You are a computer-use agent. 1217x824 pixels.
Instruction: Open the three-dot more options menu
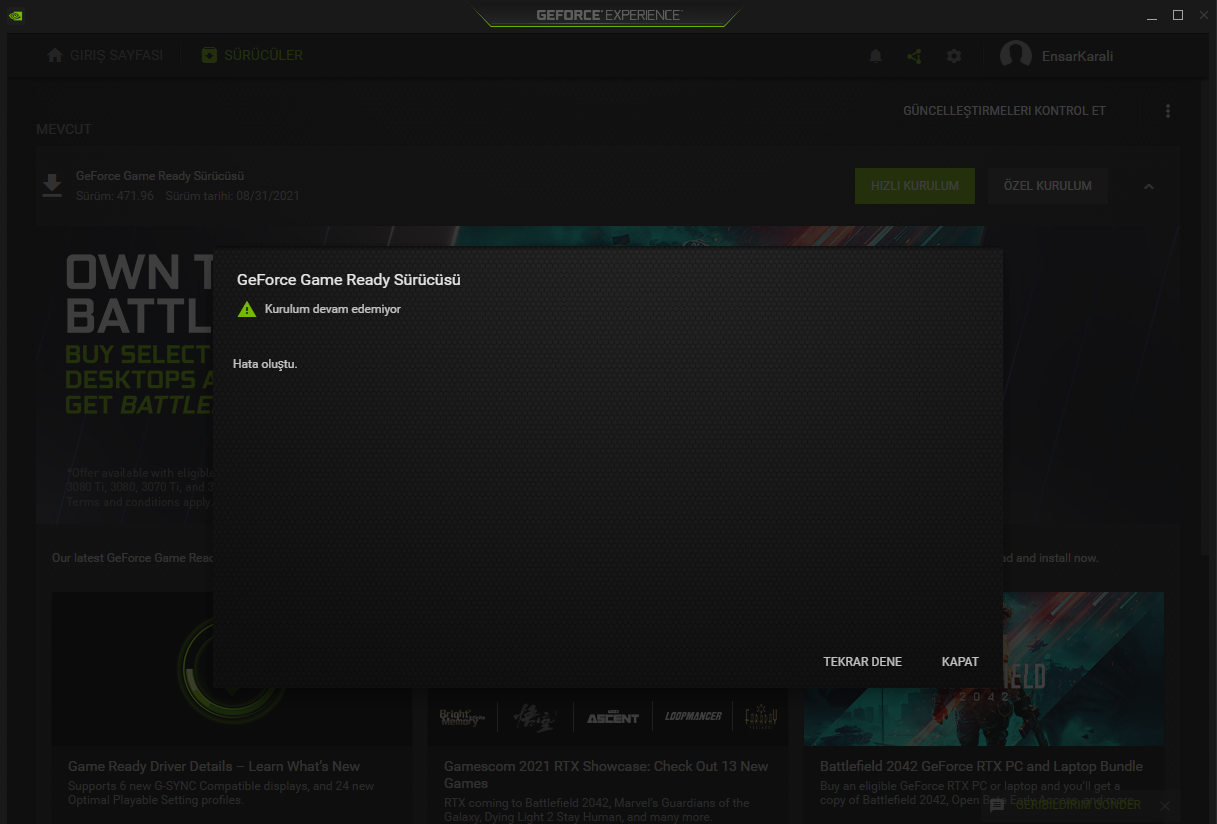coord(1168,111)
